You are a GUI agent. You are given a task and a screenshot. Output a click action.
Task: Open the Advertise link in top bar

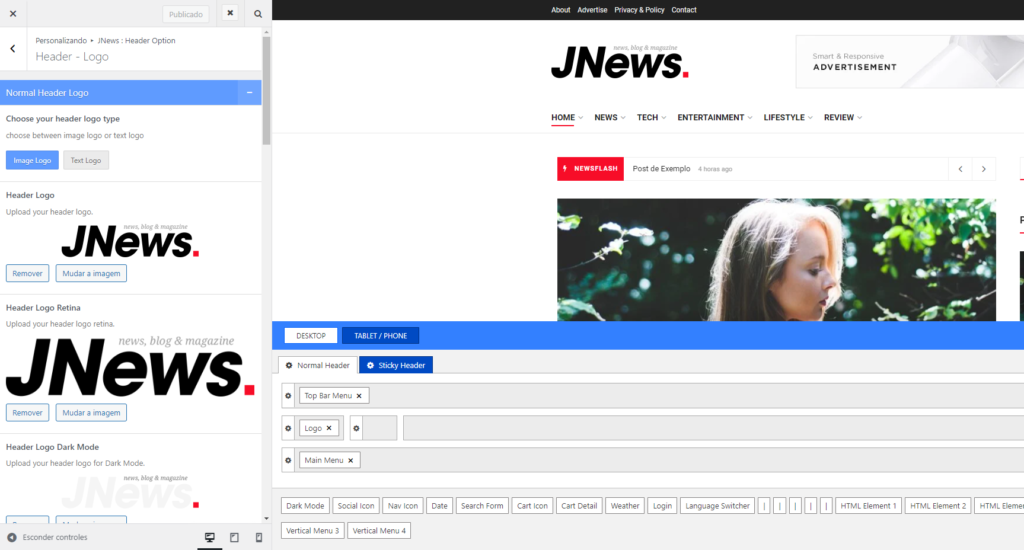point(592,10)
